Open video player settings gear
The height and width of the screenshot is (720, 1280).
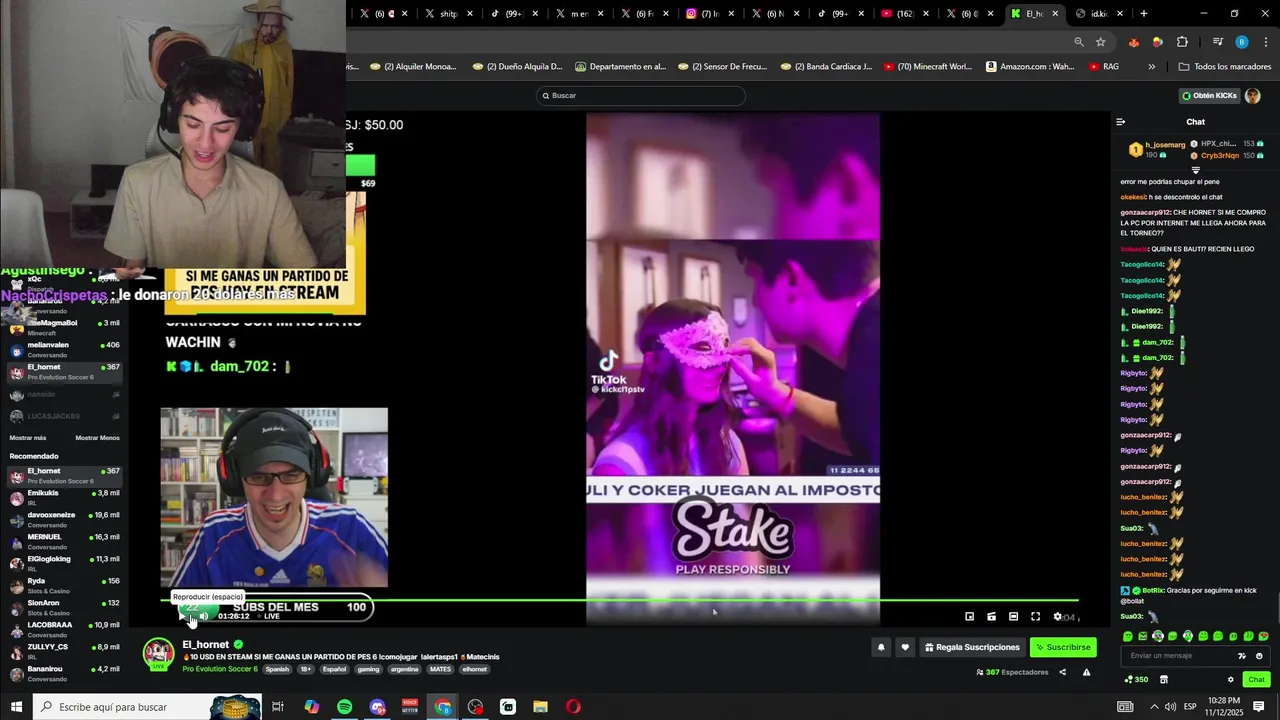pos(1057,617)
